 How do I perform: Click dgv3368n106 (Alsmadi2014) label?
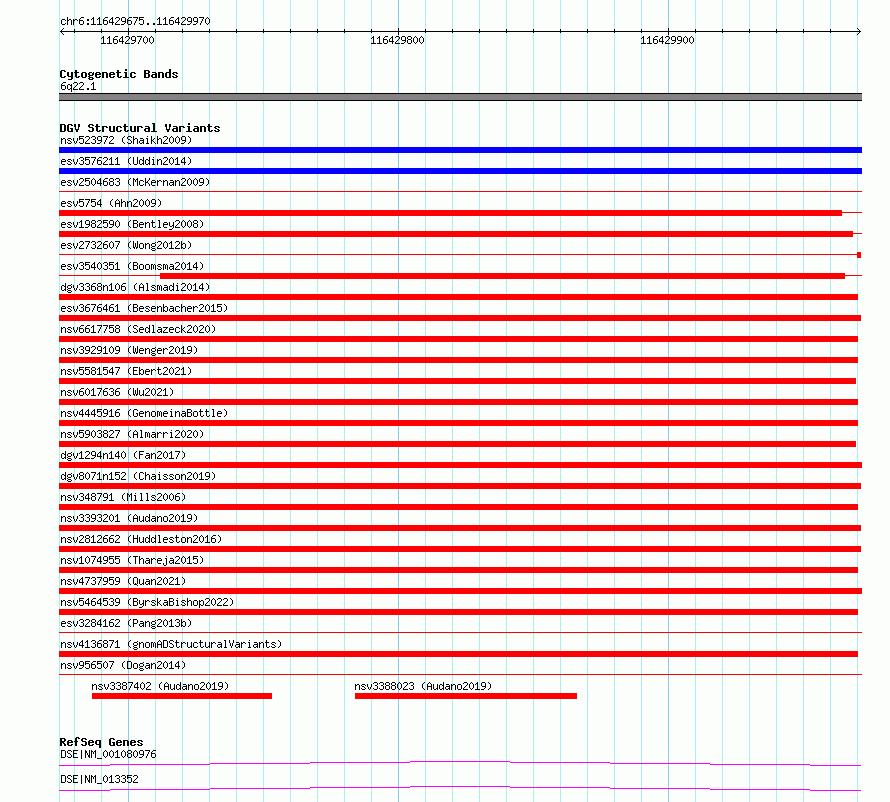coord(135,287)
